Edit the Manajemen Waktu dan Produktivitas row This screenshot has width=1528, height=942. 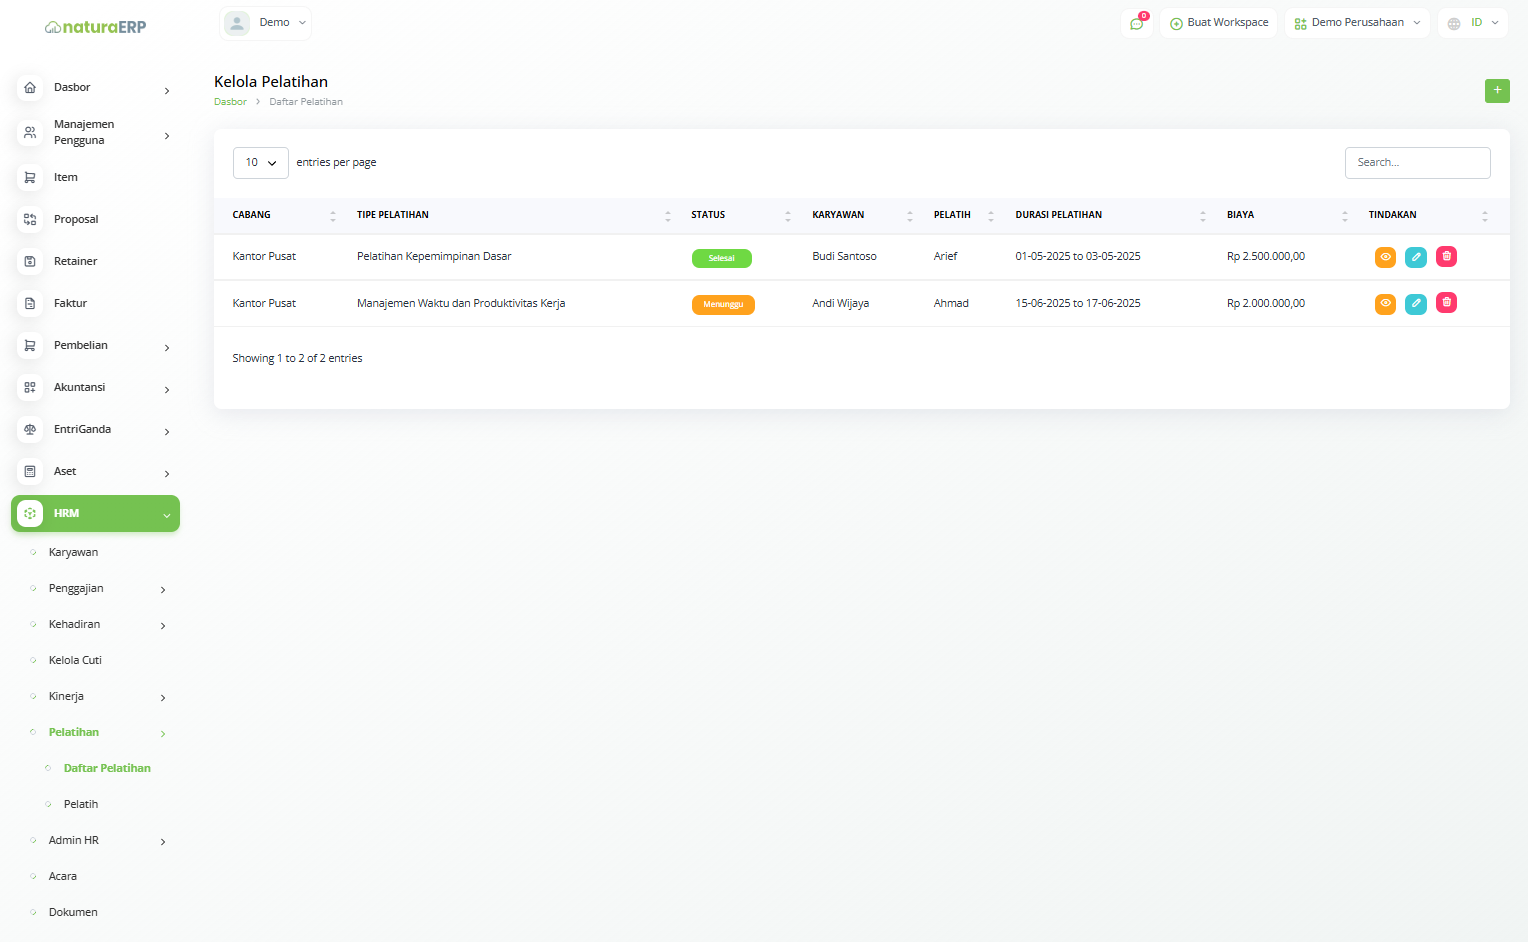tap(1416, 303)
